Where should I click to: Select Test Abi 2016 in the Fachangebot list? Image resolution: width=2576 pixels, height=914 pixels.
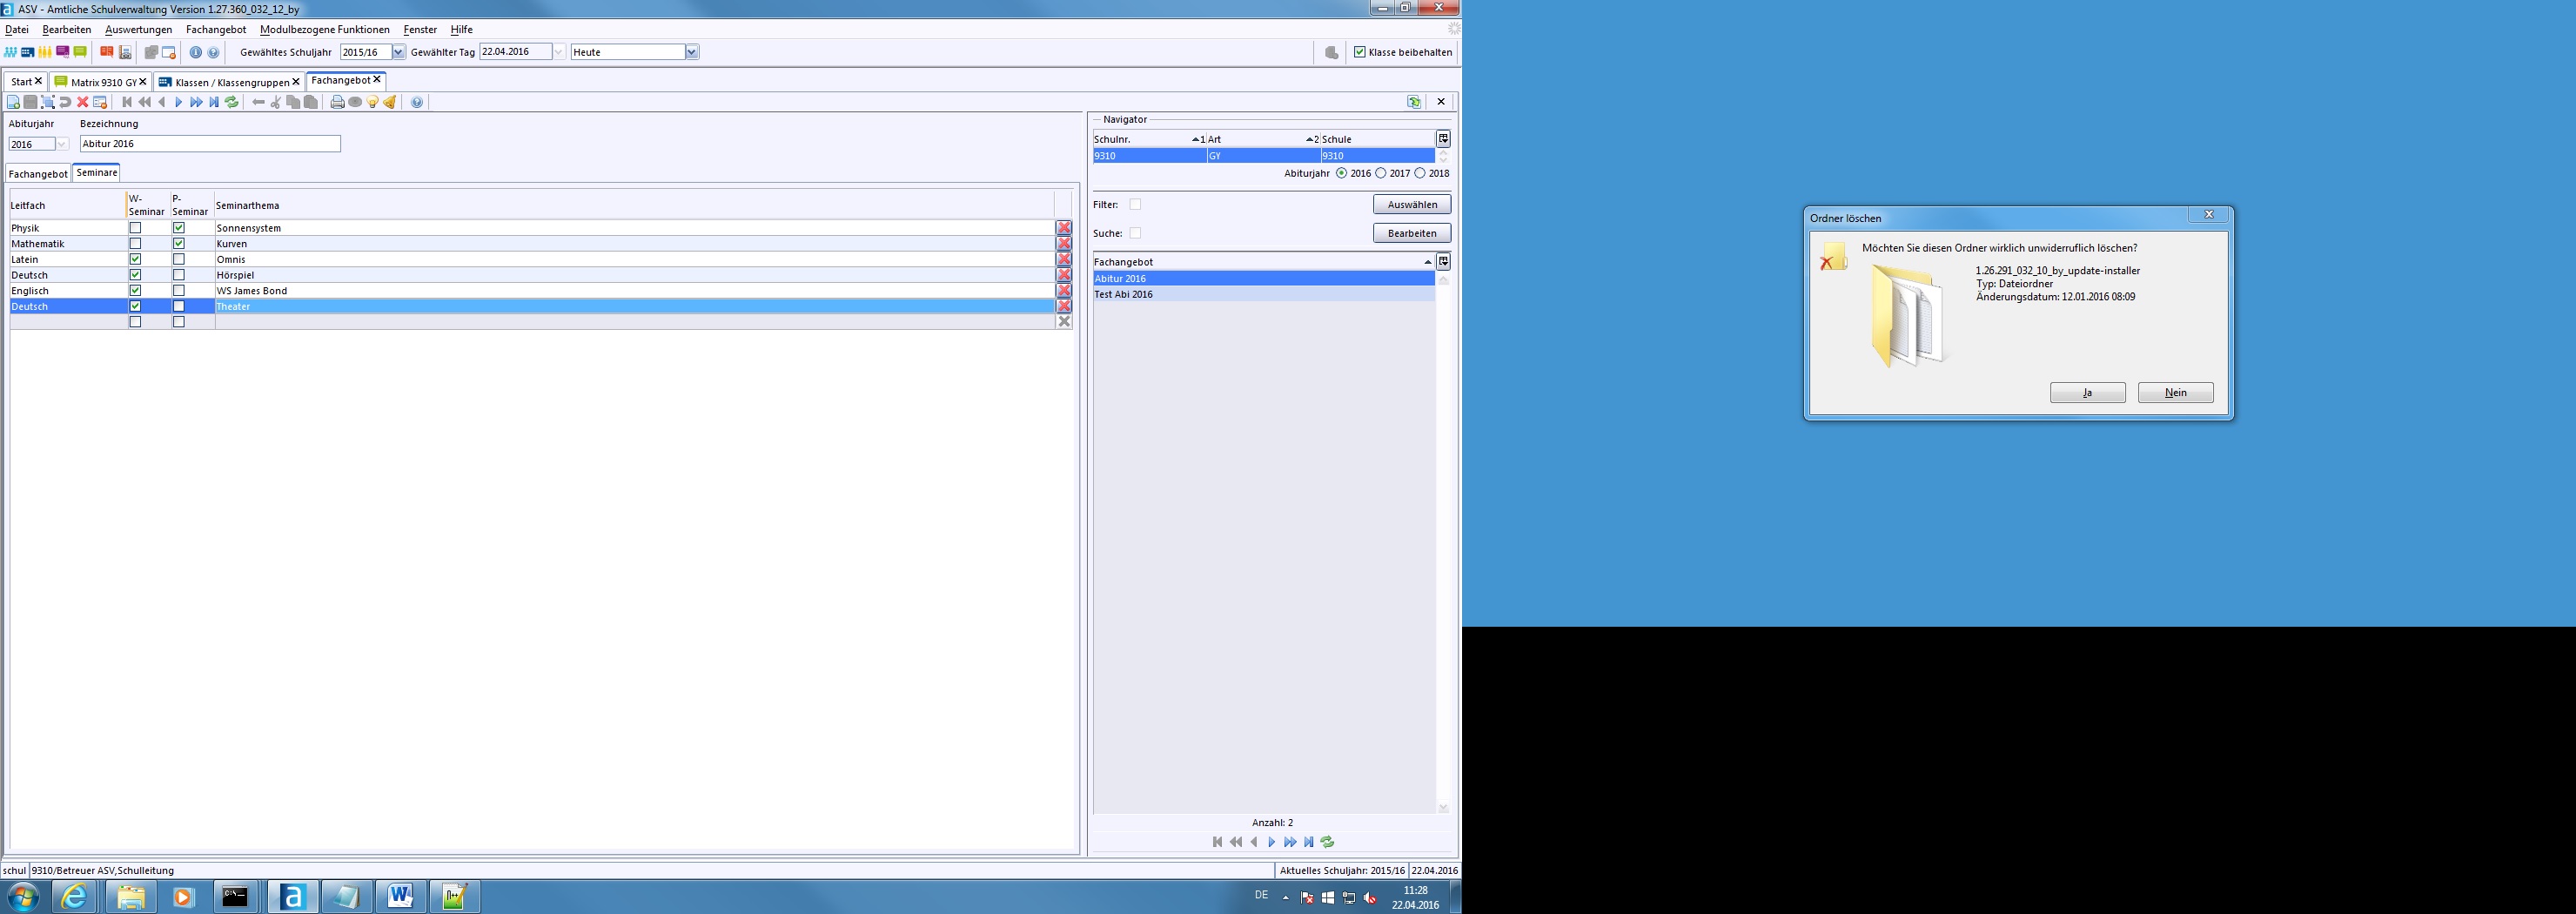pos(1263,294)
